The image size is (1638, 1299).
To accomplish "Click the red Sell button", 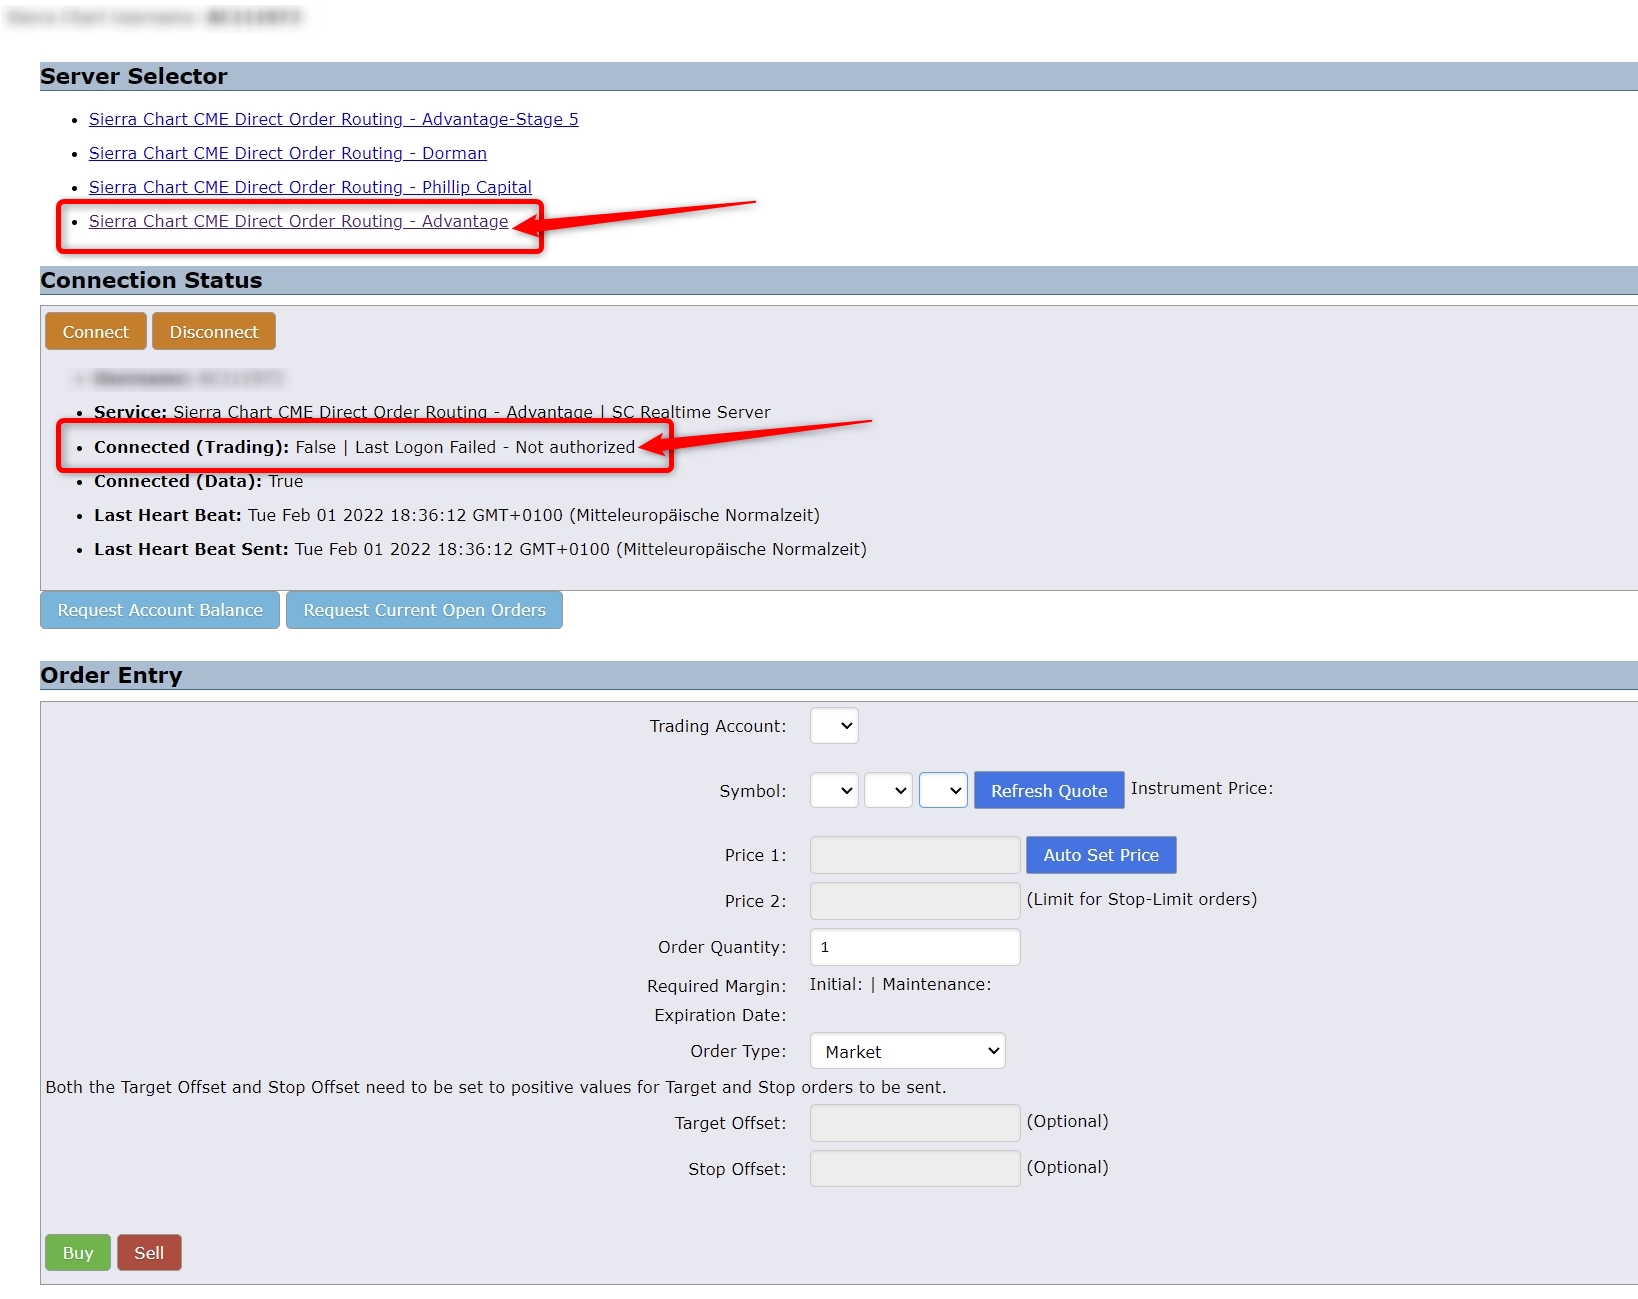I will 149,1253.
